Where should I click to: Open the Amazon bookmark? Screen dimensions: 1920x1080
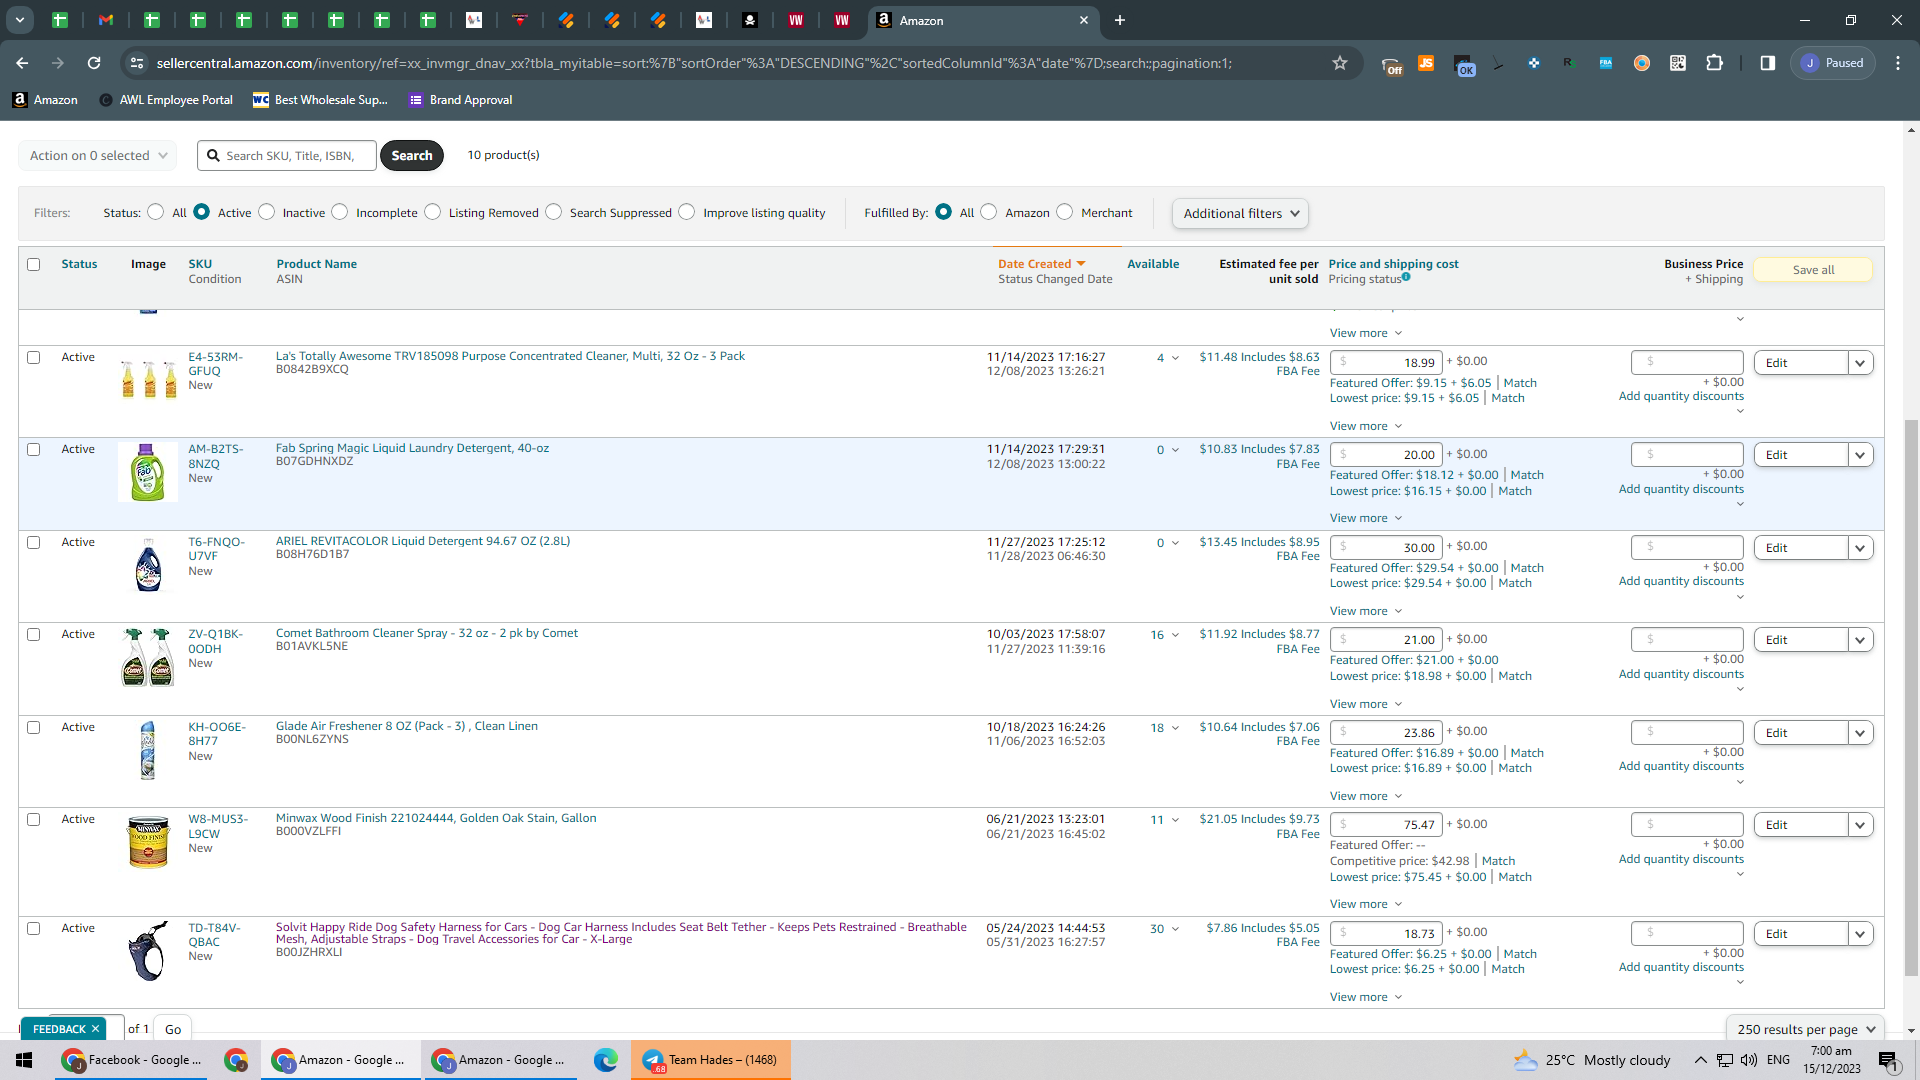point(45,100)
